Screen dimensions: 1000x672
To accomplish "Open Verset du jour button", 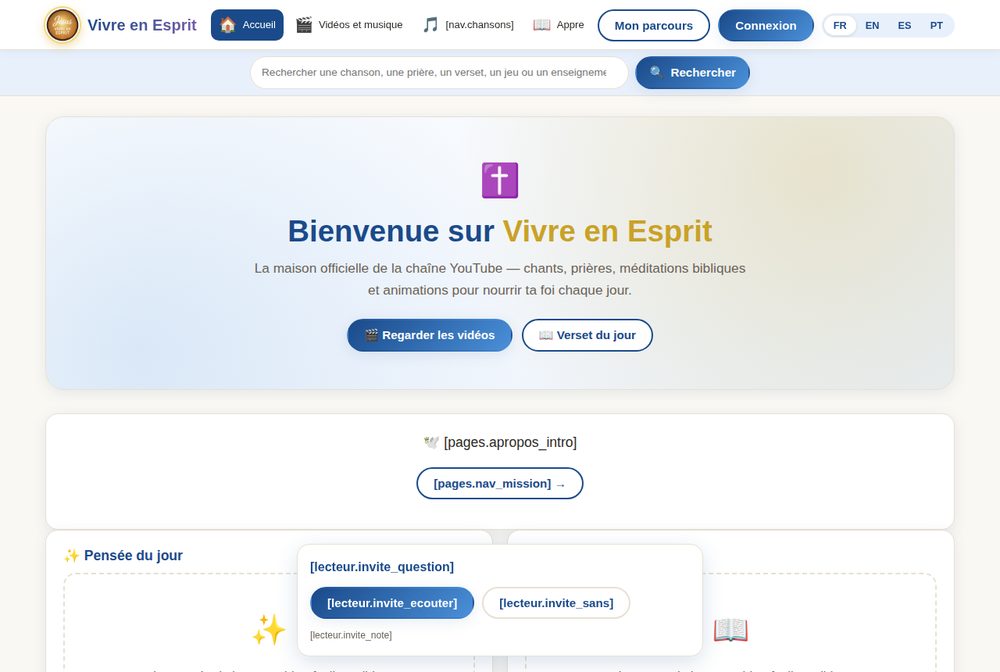I will click(x=587, y=335).
